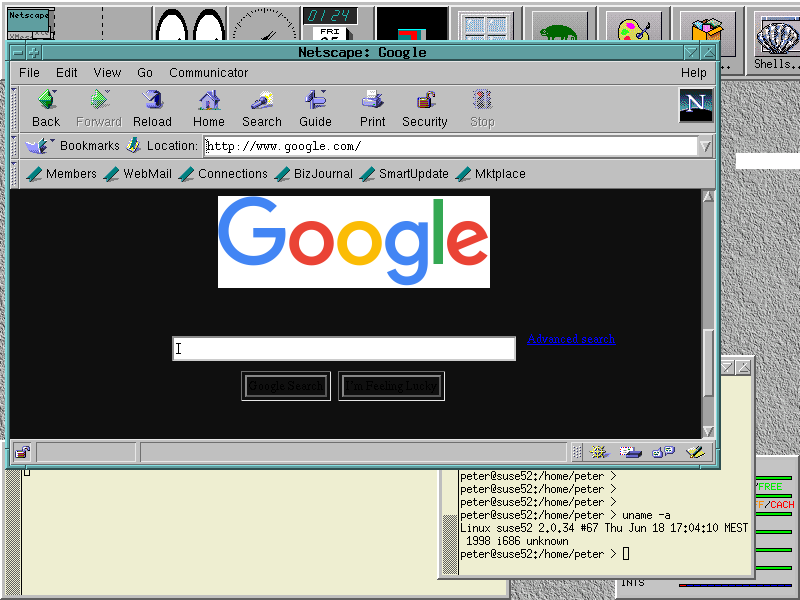800x600 pixels.
Task: Click the Google logo image
Action: 354,242
